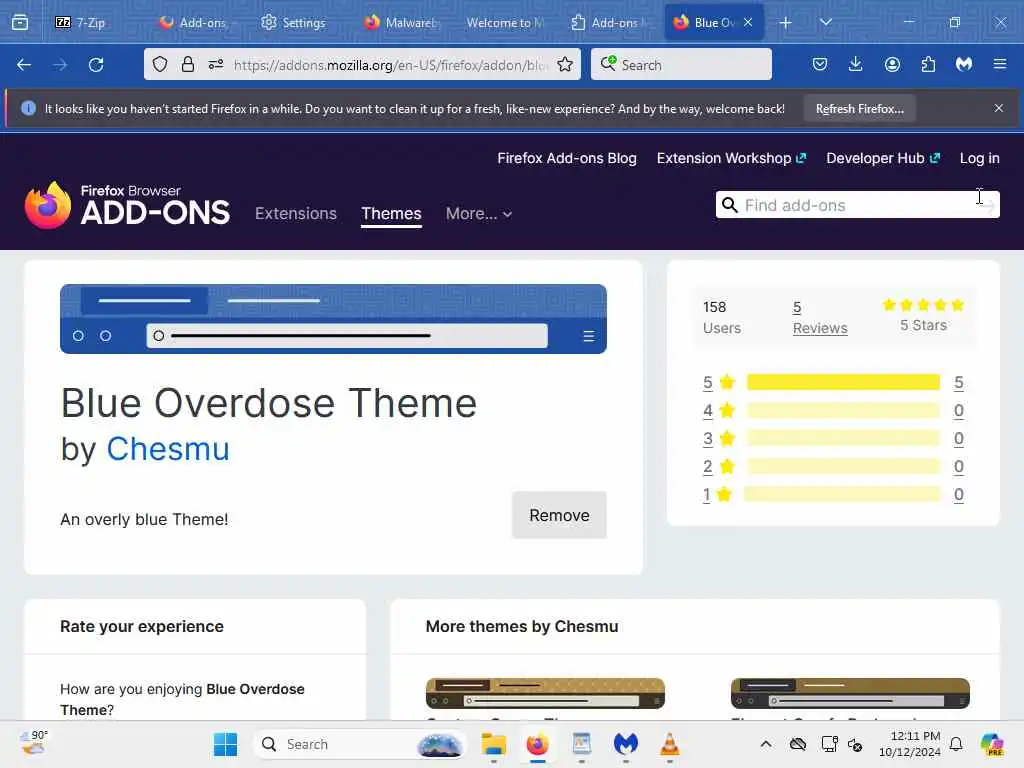Image resolution: width=1024 pixels, height=768 pixels.
Task: Open Save to Pocket icon
Action: pos(820,64)
